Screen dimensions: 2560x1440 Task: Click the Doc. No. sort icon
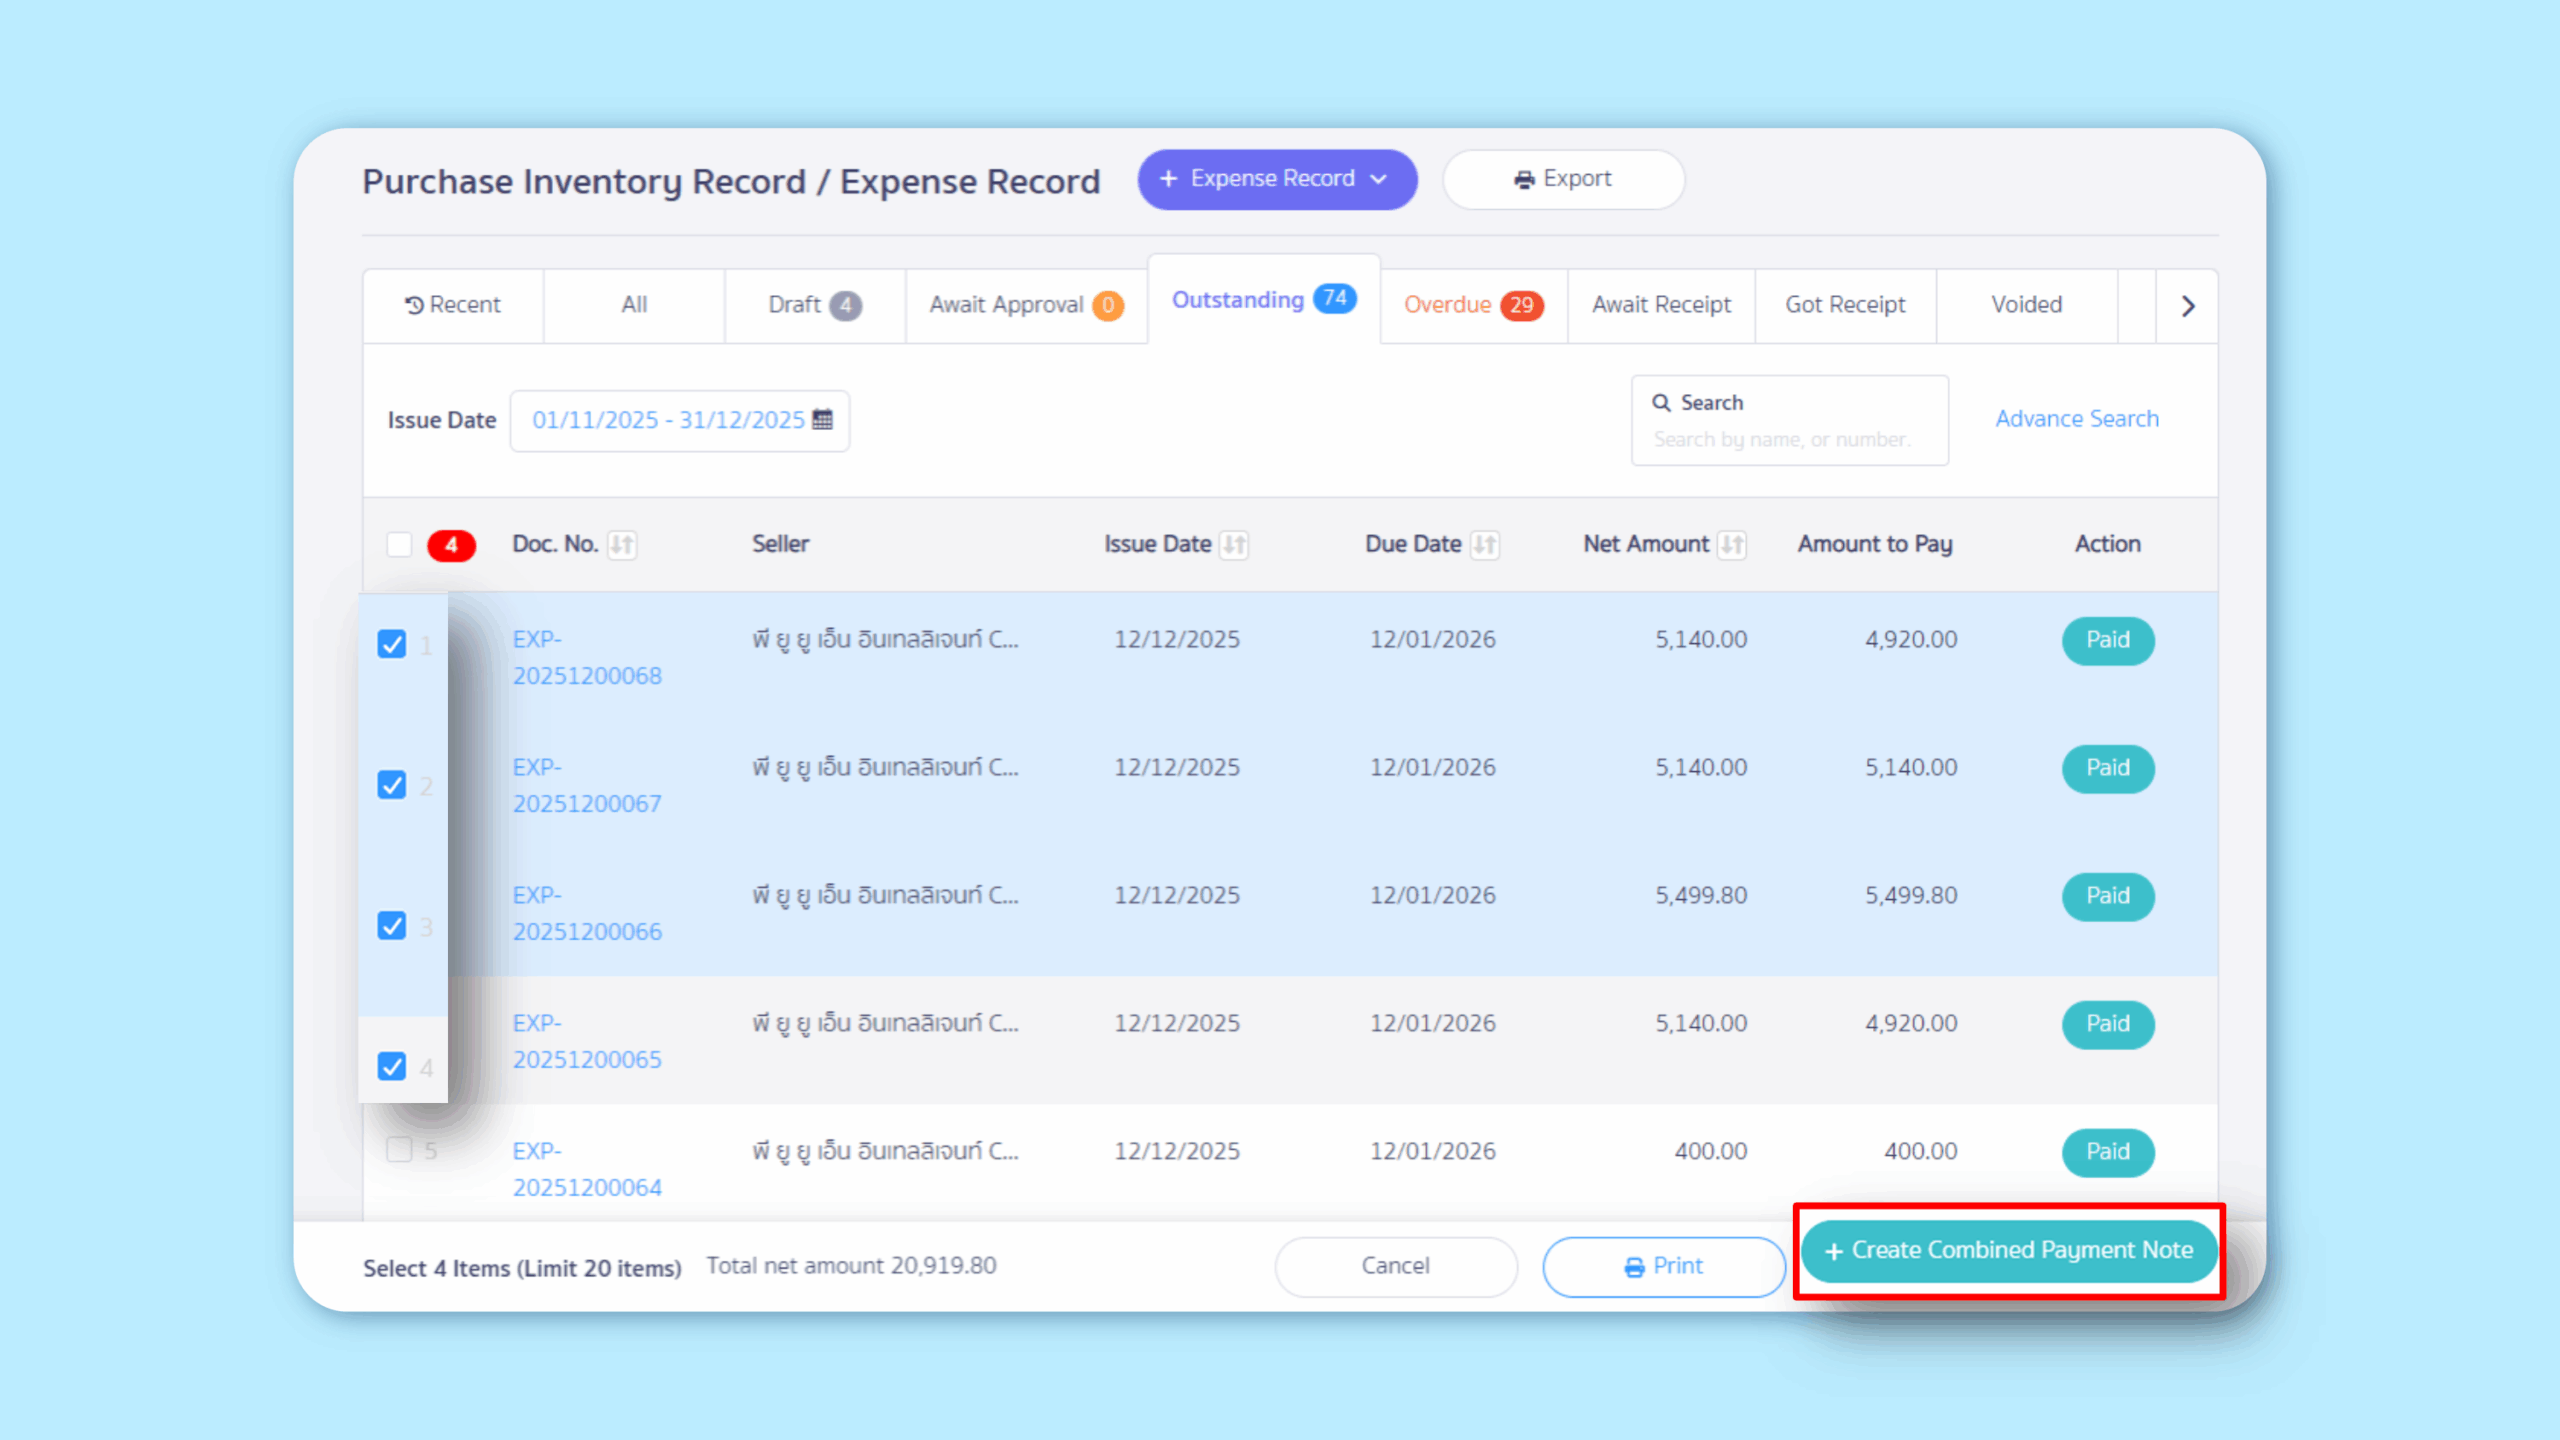(622, 545)
